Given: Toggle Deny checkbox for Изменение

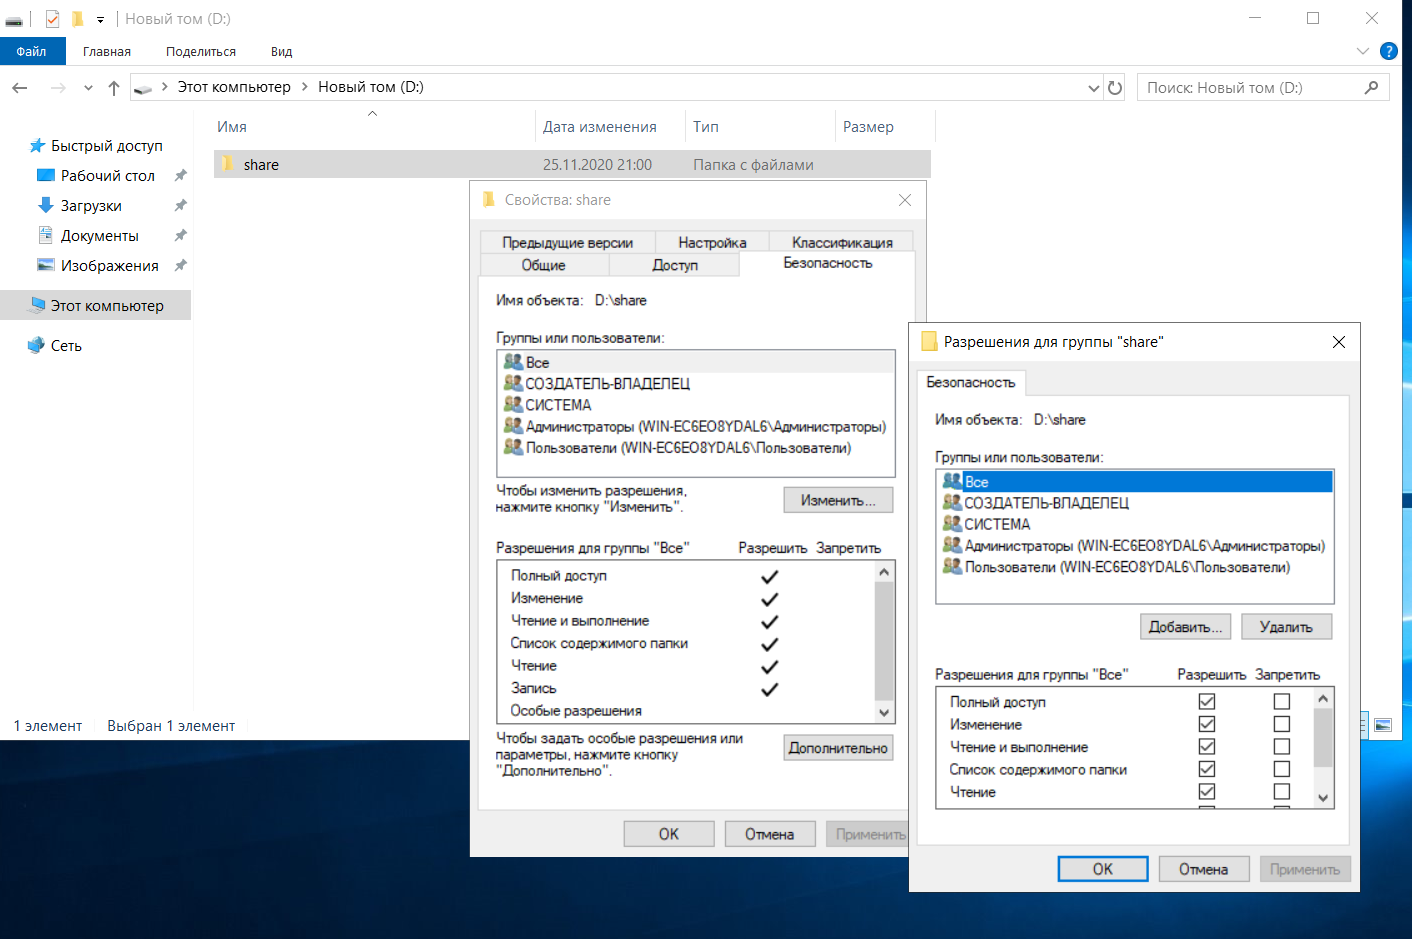Looking at the screenshot, I should point(1282,724).
